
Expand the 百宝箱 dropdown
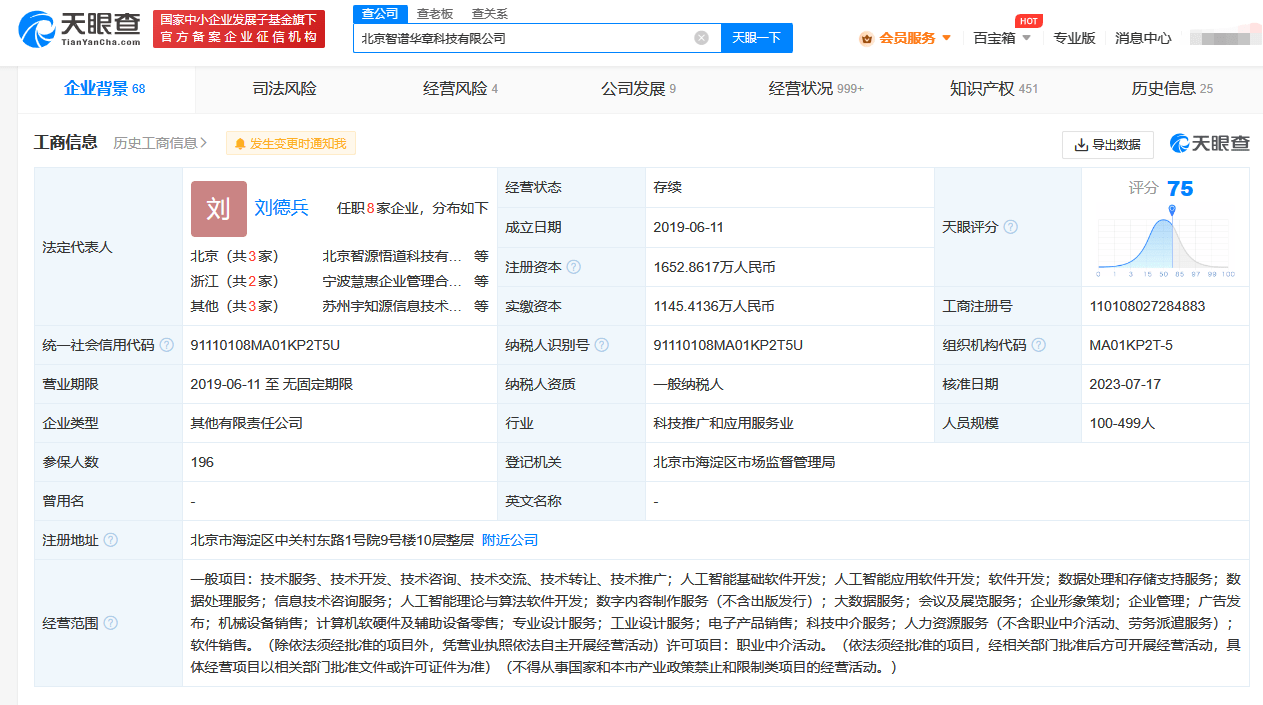click(1001, 38)
